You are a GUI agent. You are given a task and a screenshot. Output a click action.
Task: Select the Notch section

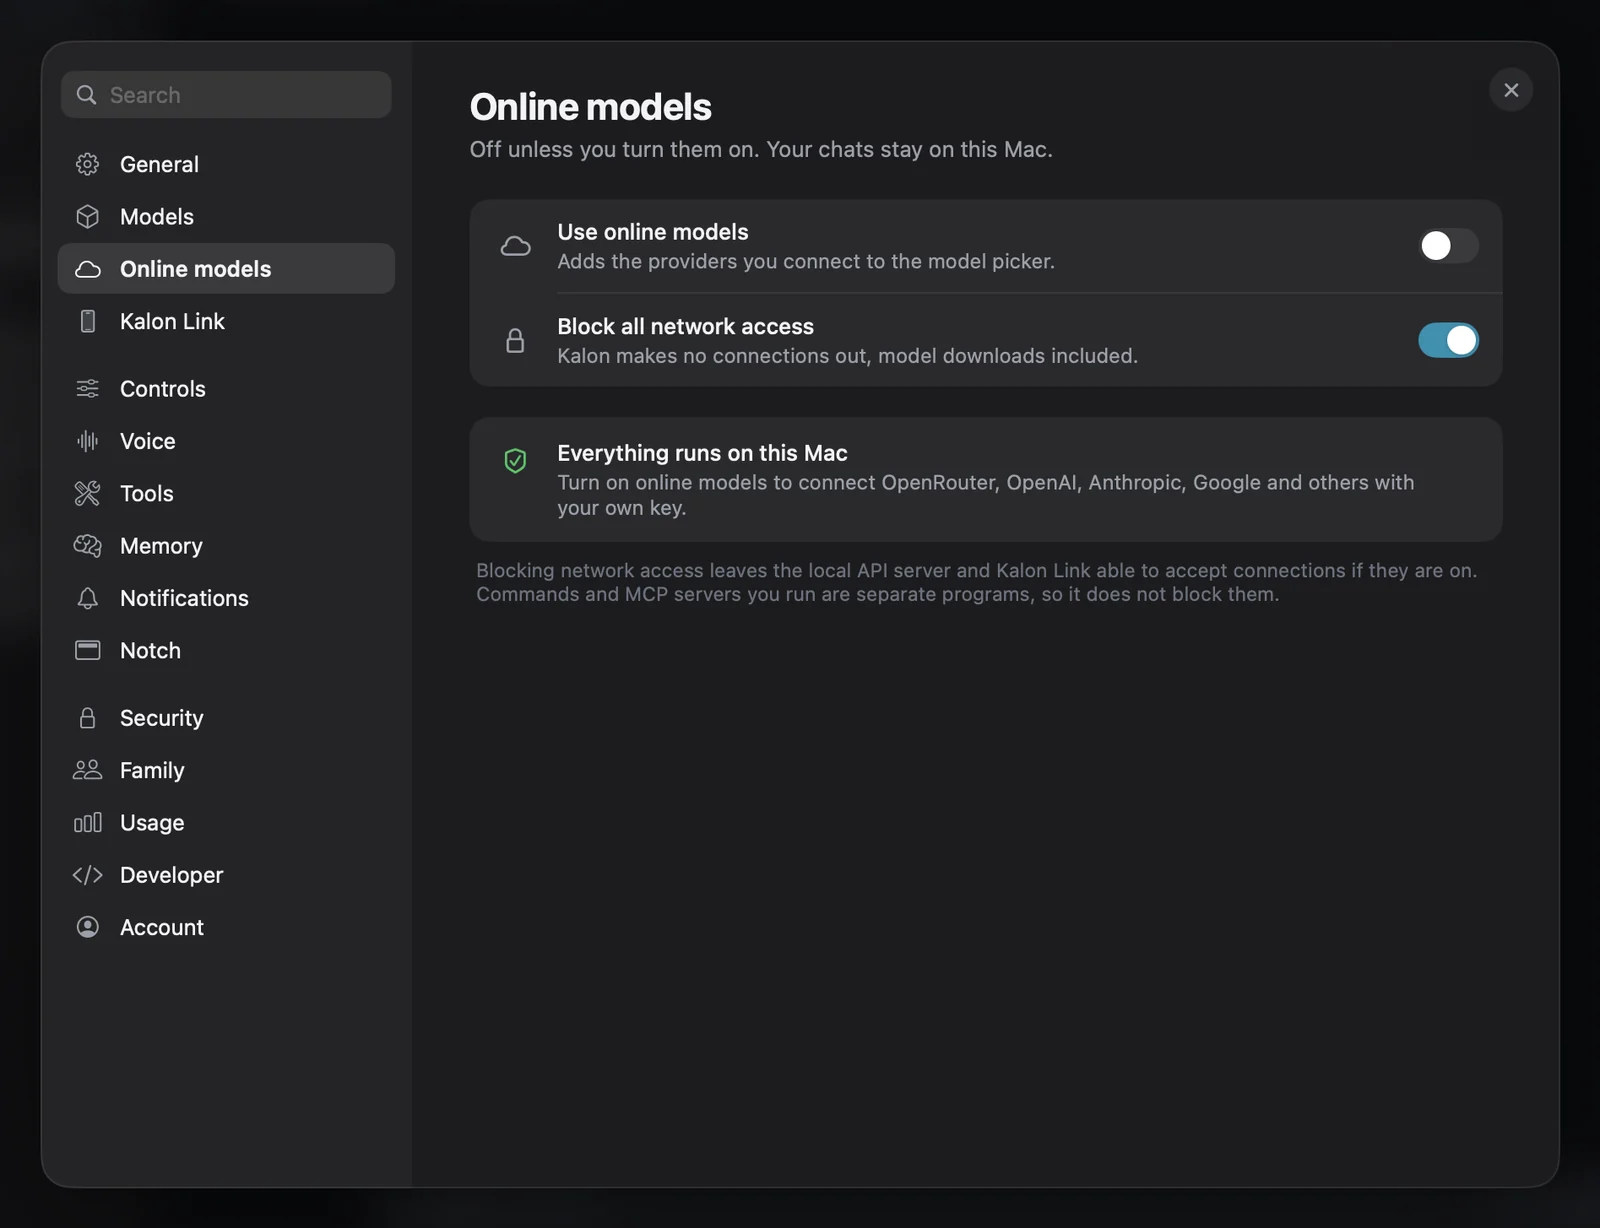point(226,650)
